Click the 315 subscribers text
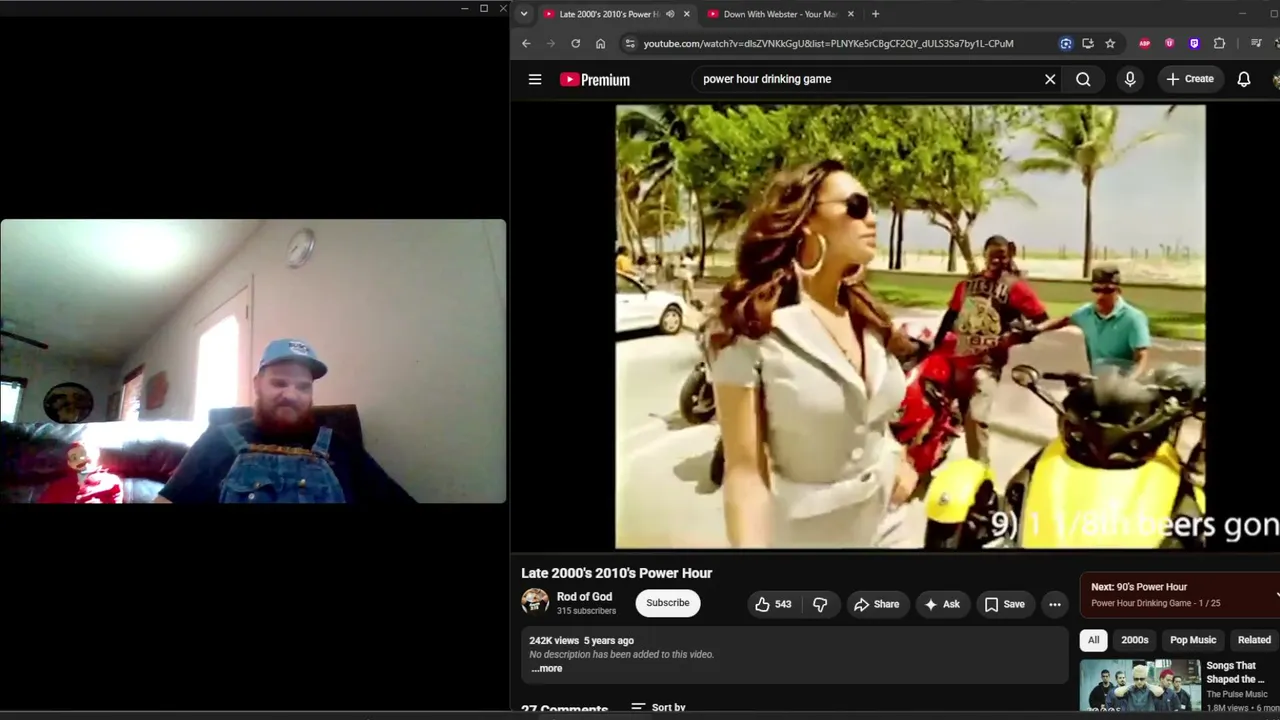Viewport: 1280px width, 720px height. pos(586,611)
